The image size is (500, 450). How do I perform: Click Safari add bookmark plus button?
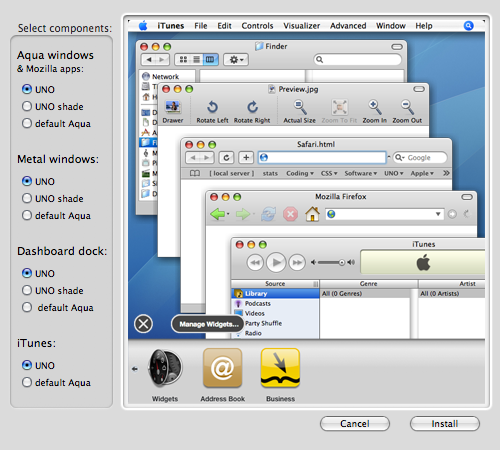246,157
